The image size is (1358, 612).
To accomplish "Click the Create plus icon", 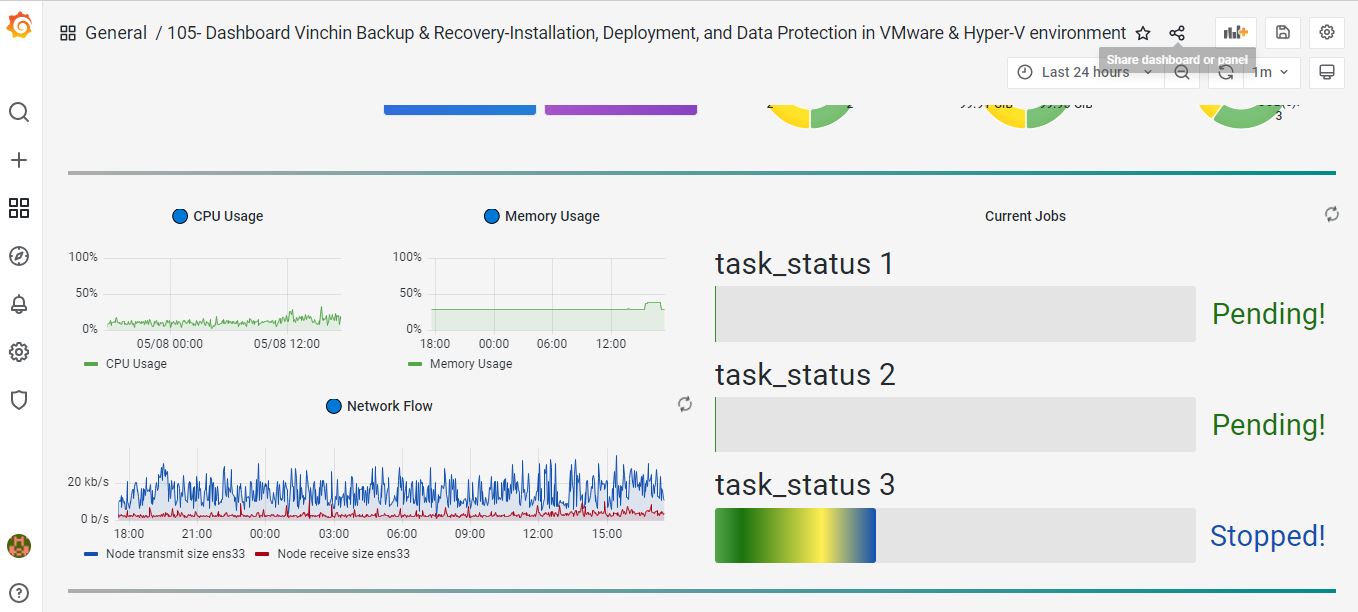I will (19, 160).
